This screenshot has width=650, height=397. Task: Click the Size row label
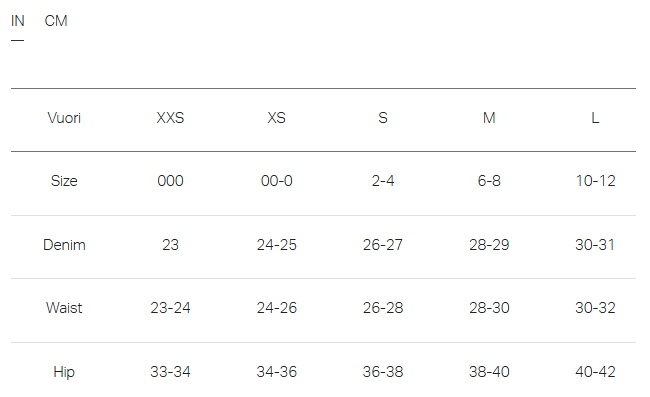coord(64,181)
